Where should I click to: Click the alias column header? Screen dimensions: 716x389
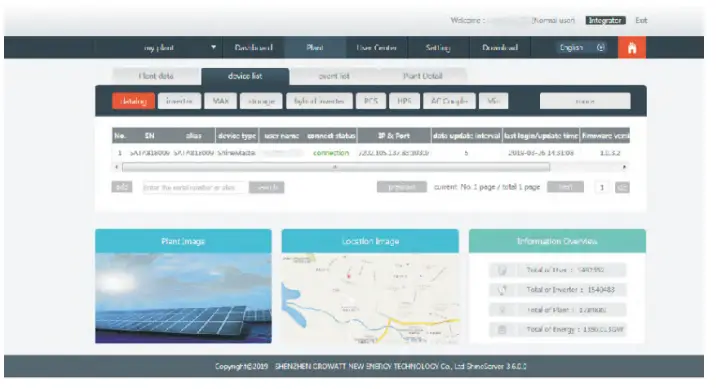(194, 136)
